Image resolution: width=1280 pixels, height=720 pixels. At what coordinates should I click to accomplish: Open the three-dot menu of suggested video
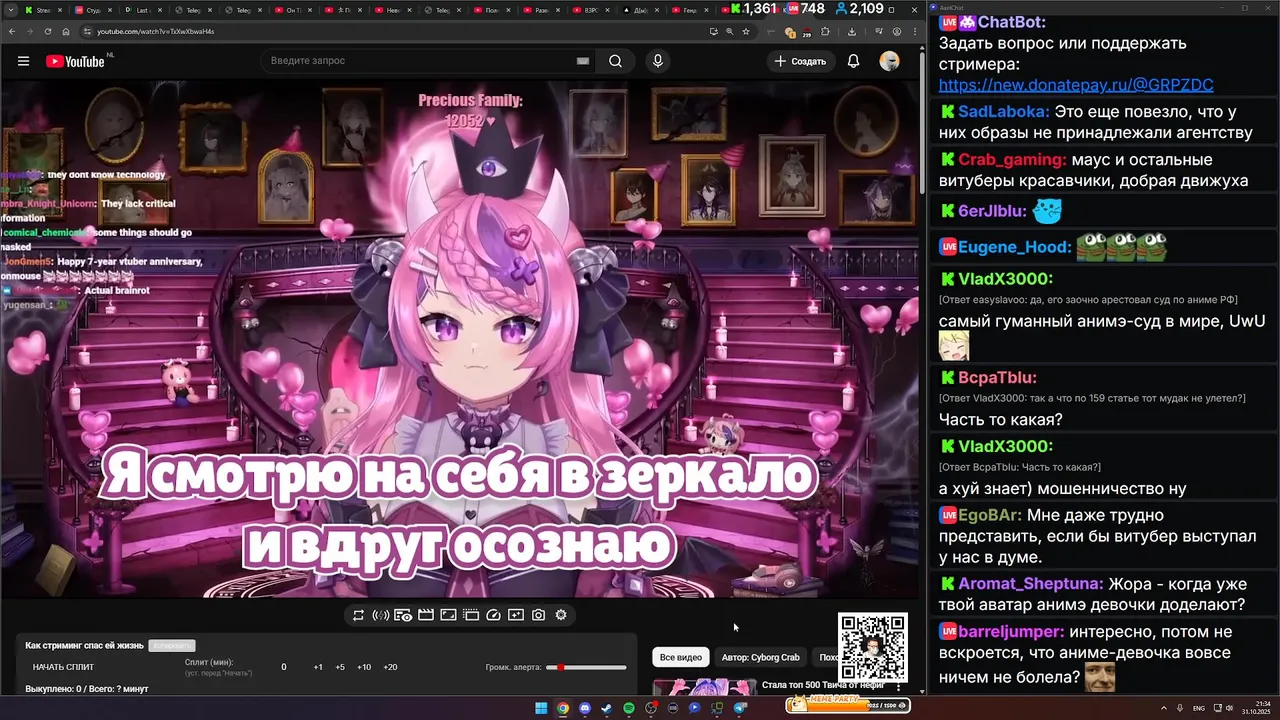[898, 687]
